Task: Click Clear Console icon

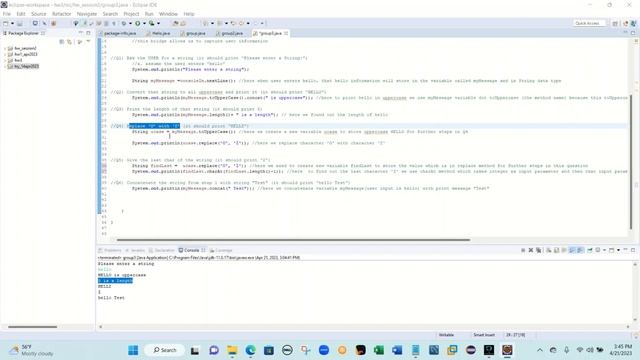Action: (x=549, y=250)
